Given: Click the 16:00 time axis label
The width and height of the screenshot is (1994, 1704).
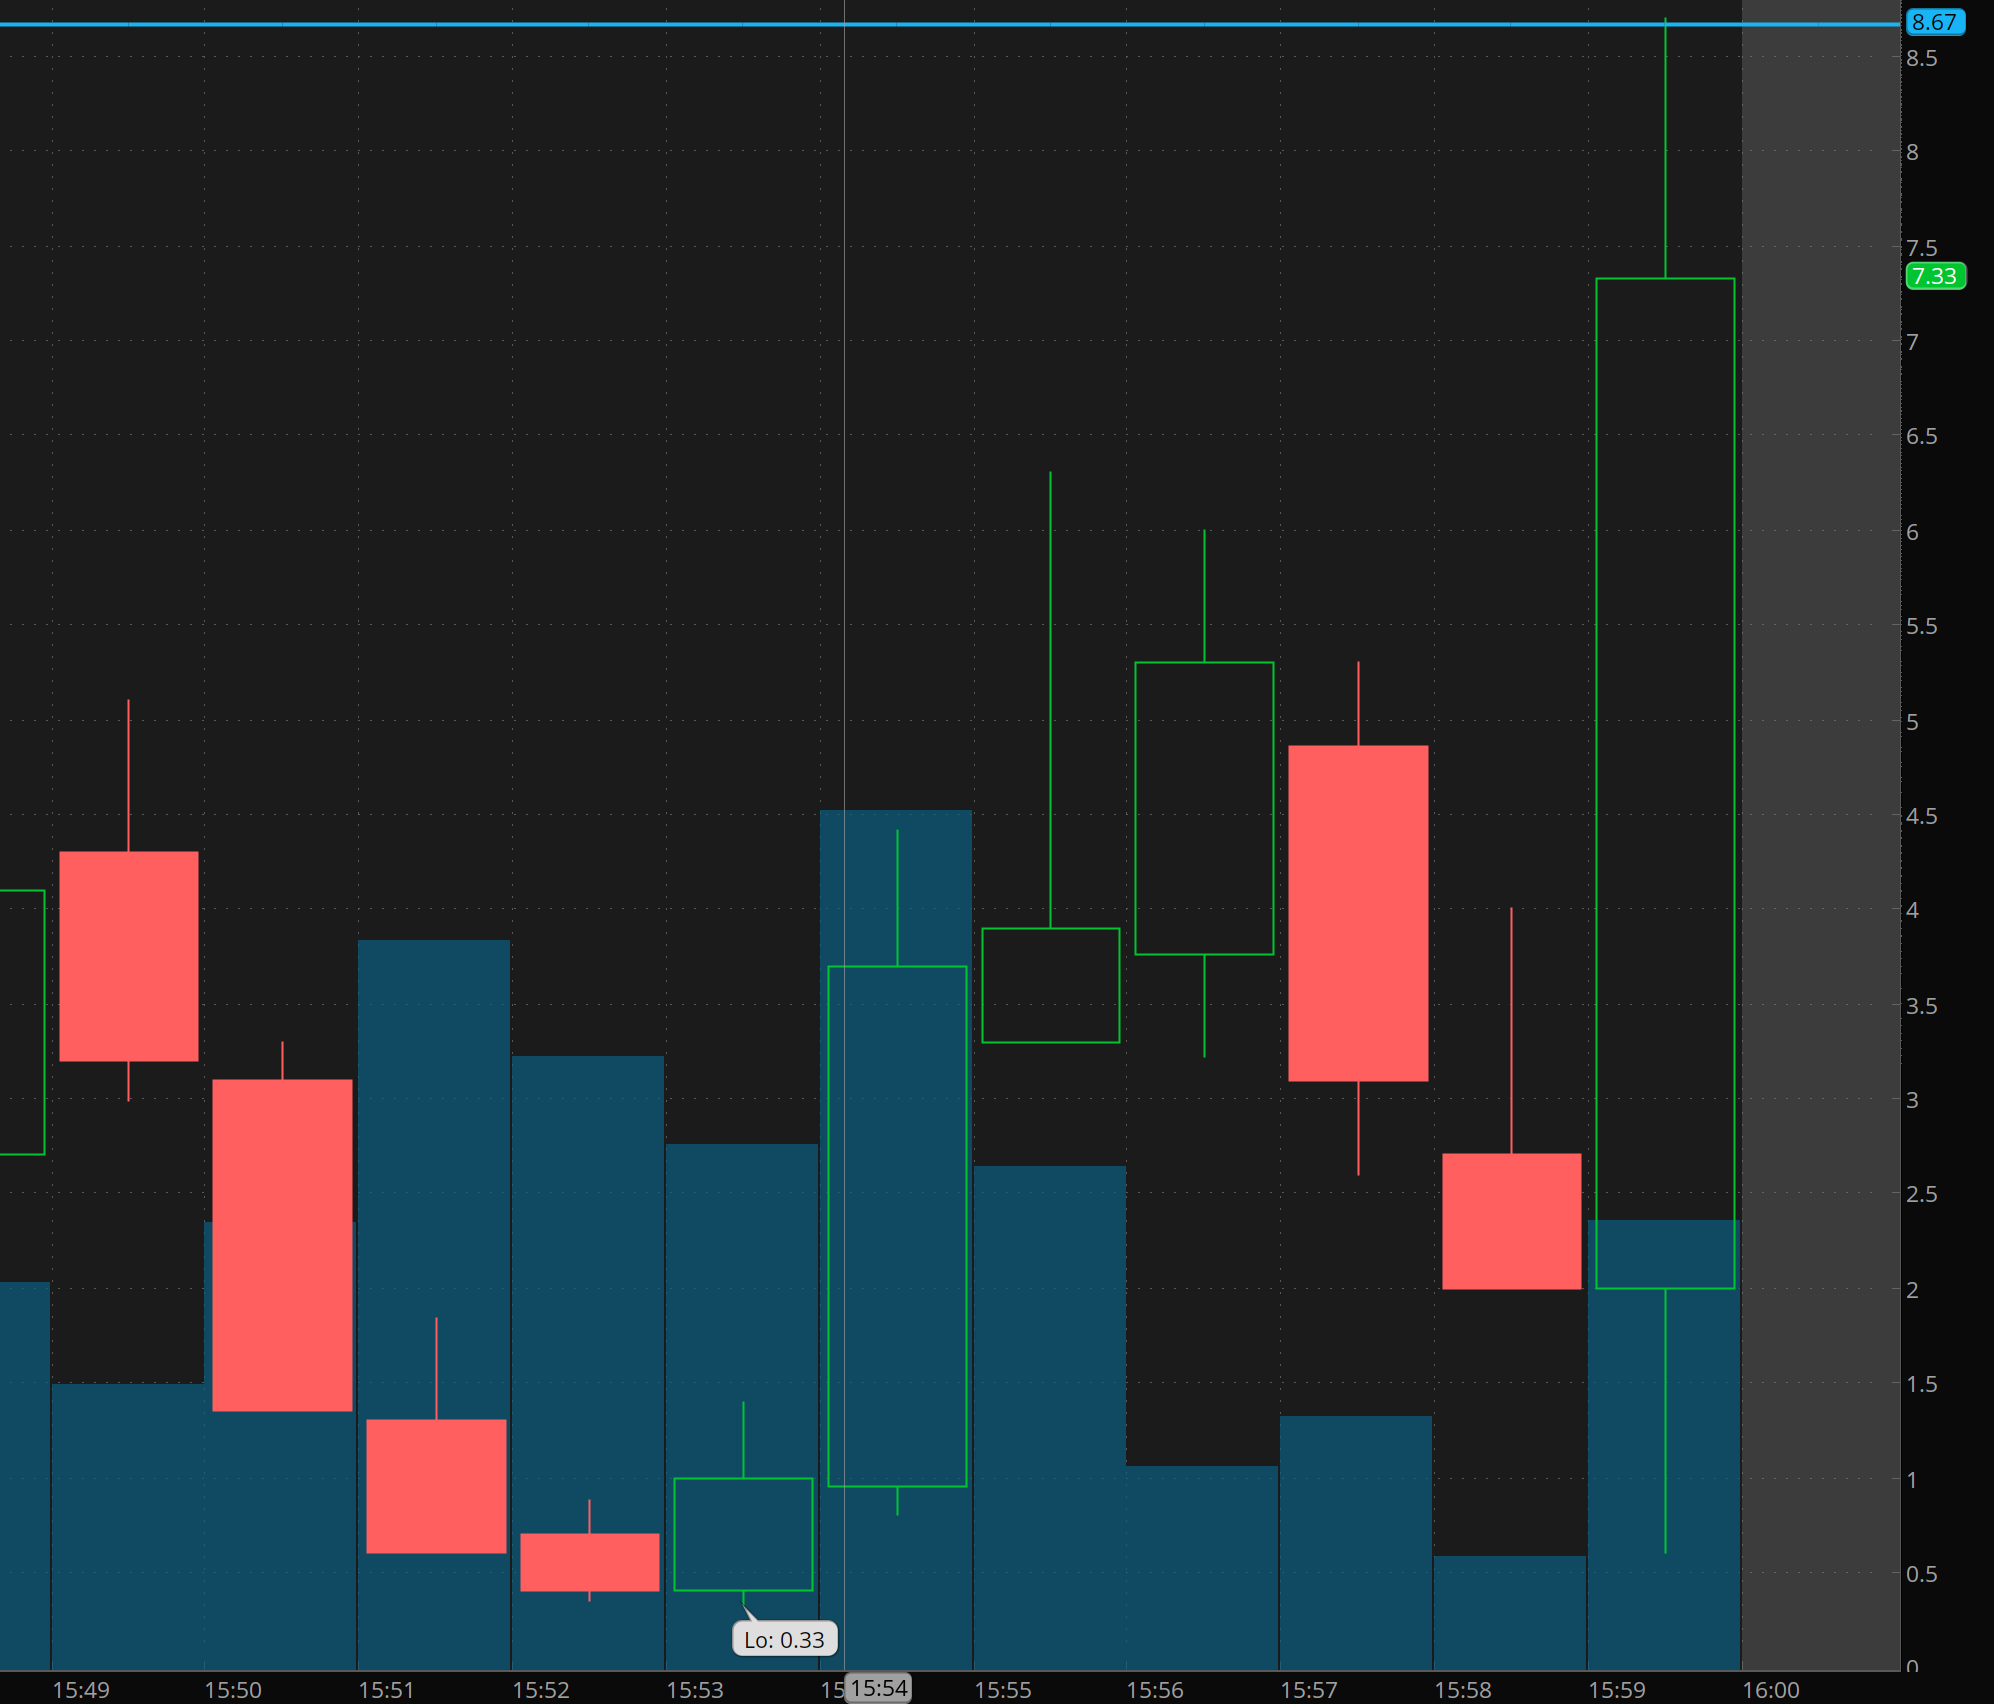Looking at the screenshot, I should pyautogui.click(x=1770, y=1690).
